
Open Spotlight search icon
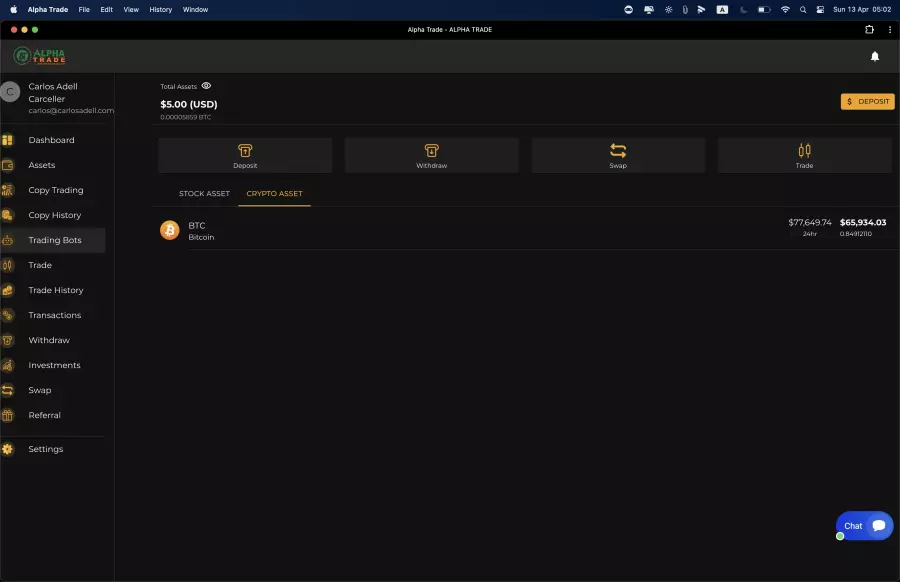pos(803,10)
